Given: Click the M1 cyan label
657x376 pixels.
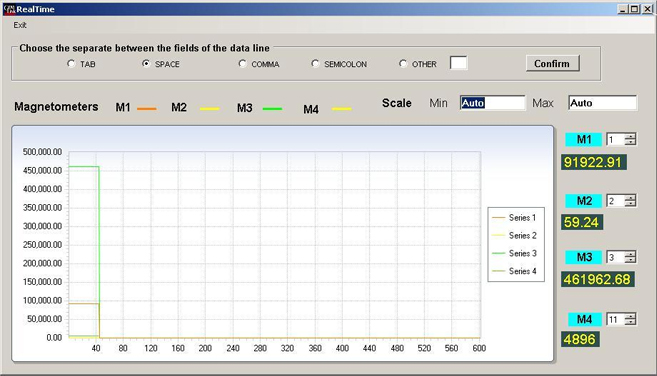Looking at the screenshot, I should click(x=584, y=140).
